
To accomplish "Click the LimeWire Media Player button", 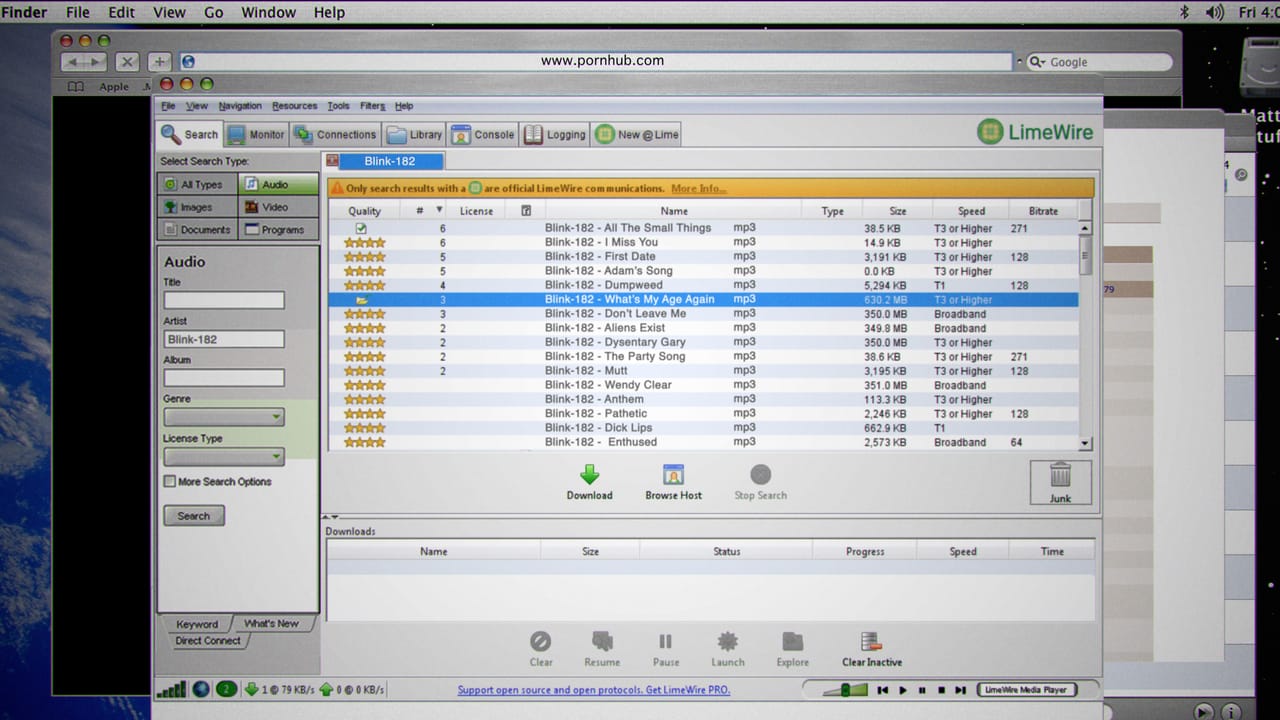I will [1026, 690].
